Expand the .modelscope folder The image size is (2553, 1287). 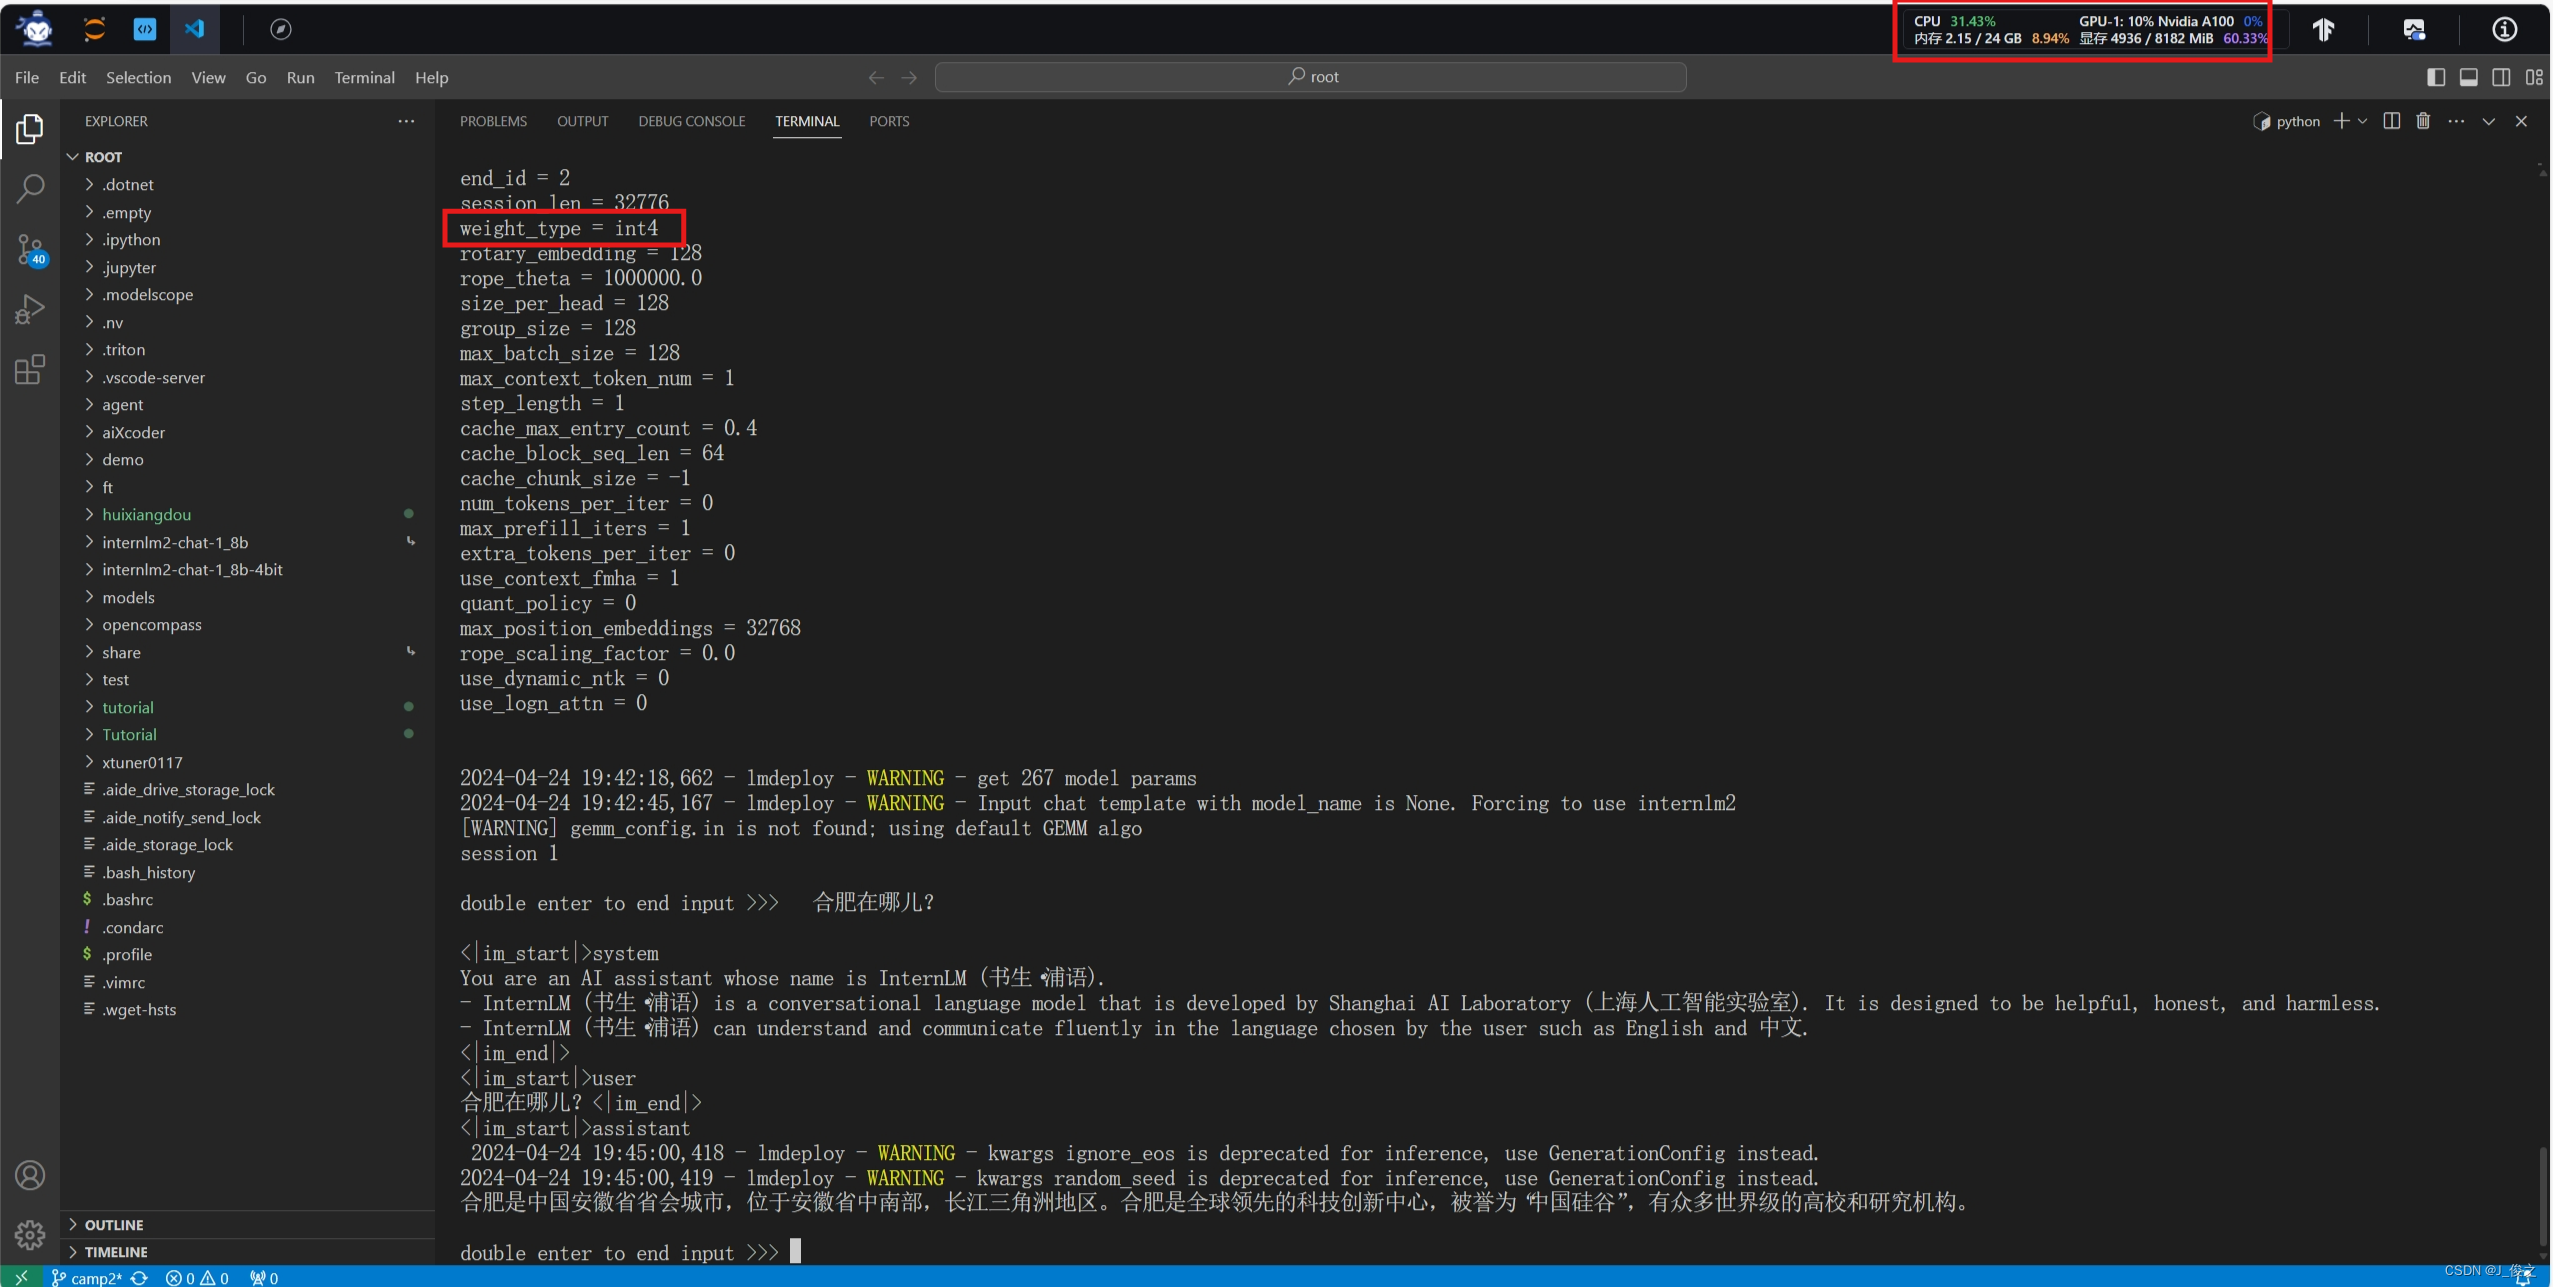247,294
